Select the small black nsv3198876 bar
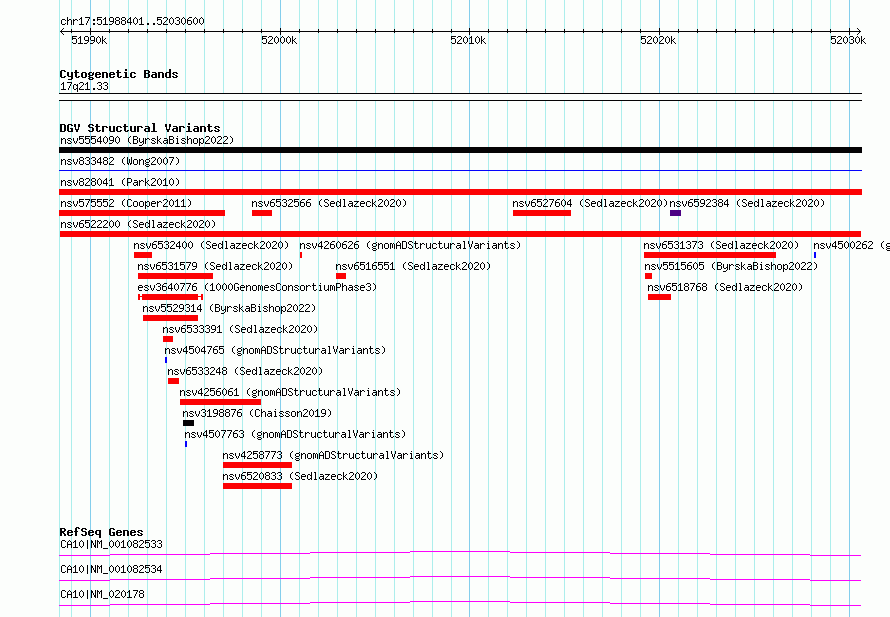890x617 pixels. coord(188,423)
